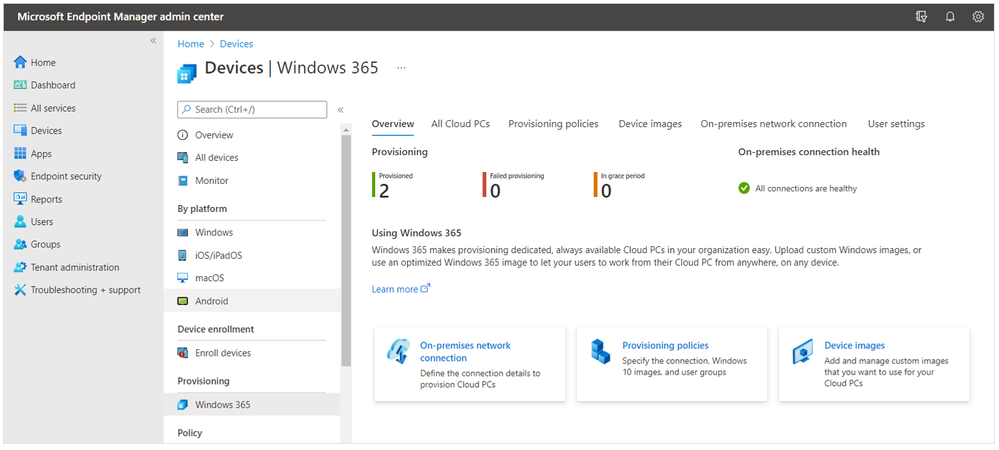Viewport: 999px width, 450px height.
Task: Click the search magnifier icon in search box
Action: click(x=187, y=110)
